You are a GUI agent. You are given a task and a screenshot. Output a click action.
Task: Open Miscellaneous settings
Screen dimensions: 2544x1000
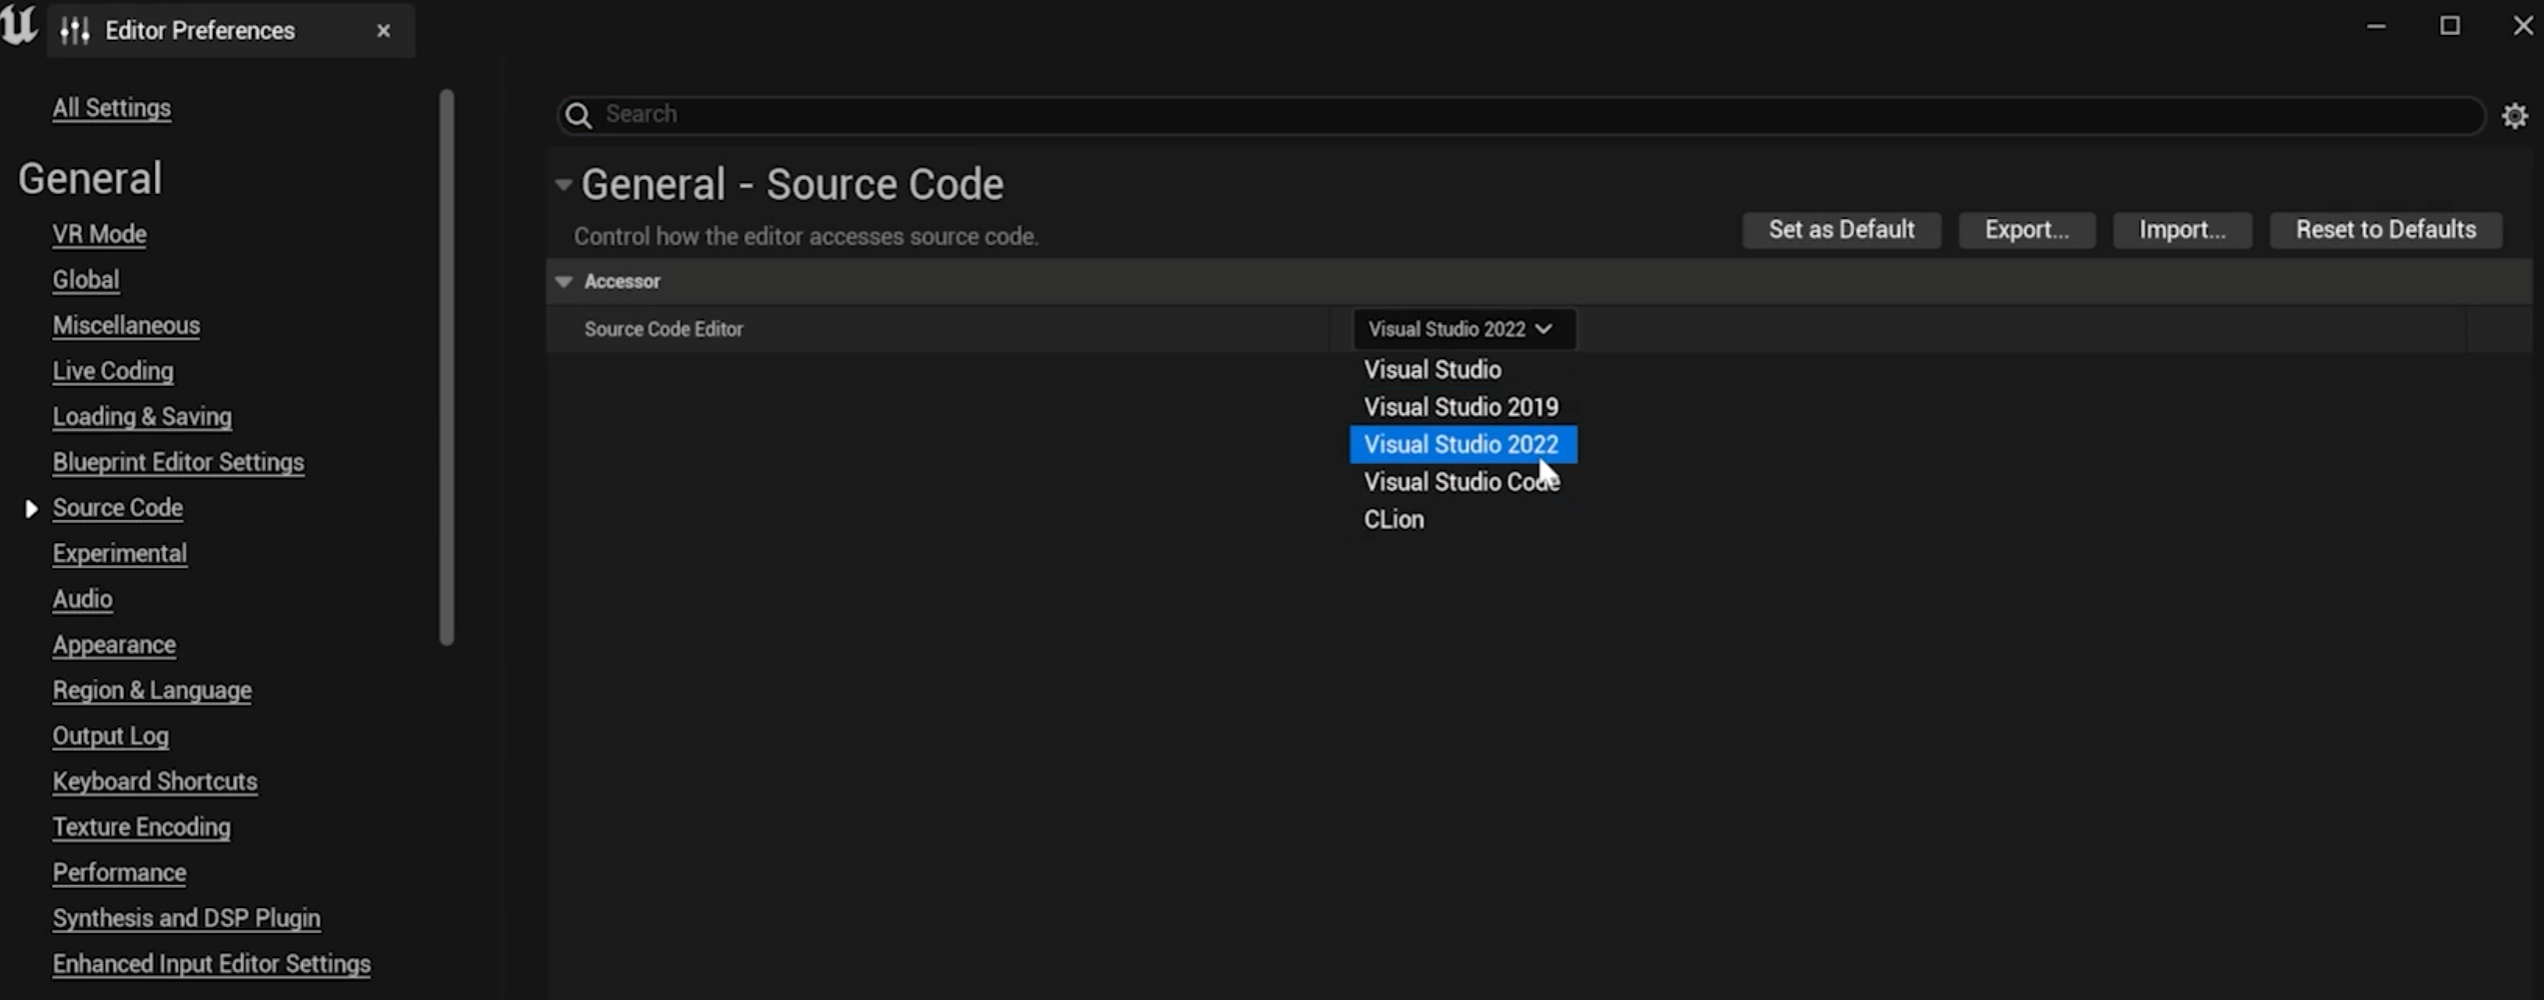tap(126, 326)
